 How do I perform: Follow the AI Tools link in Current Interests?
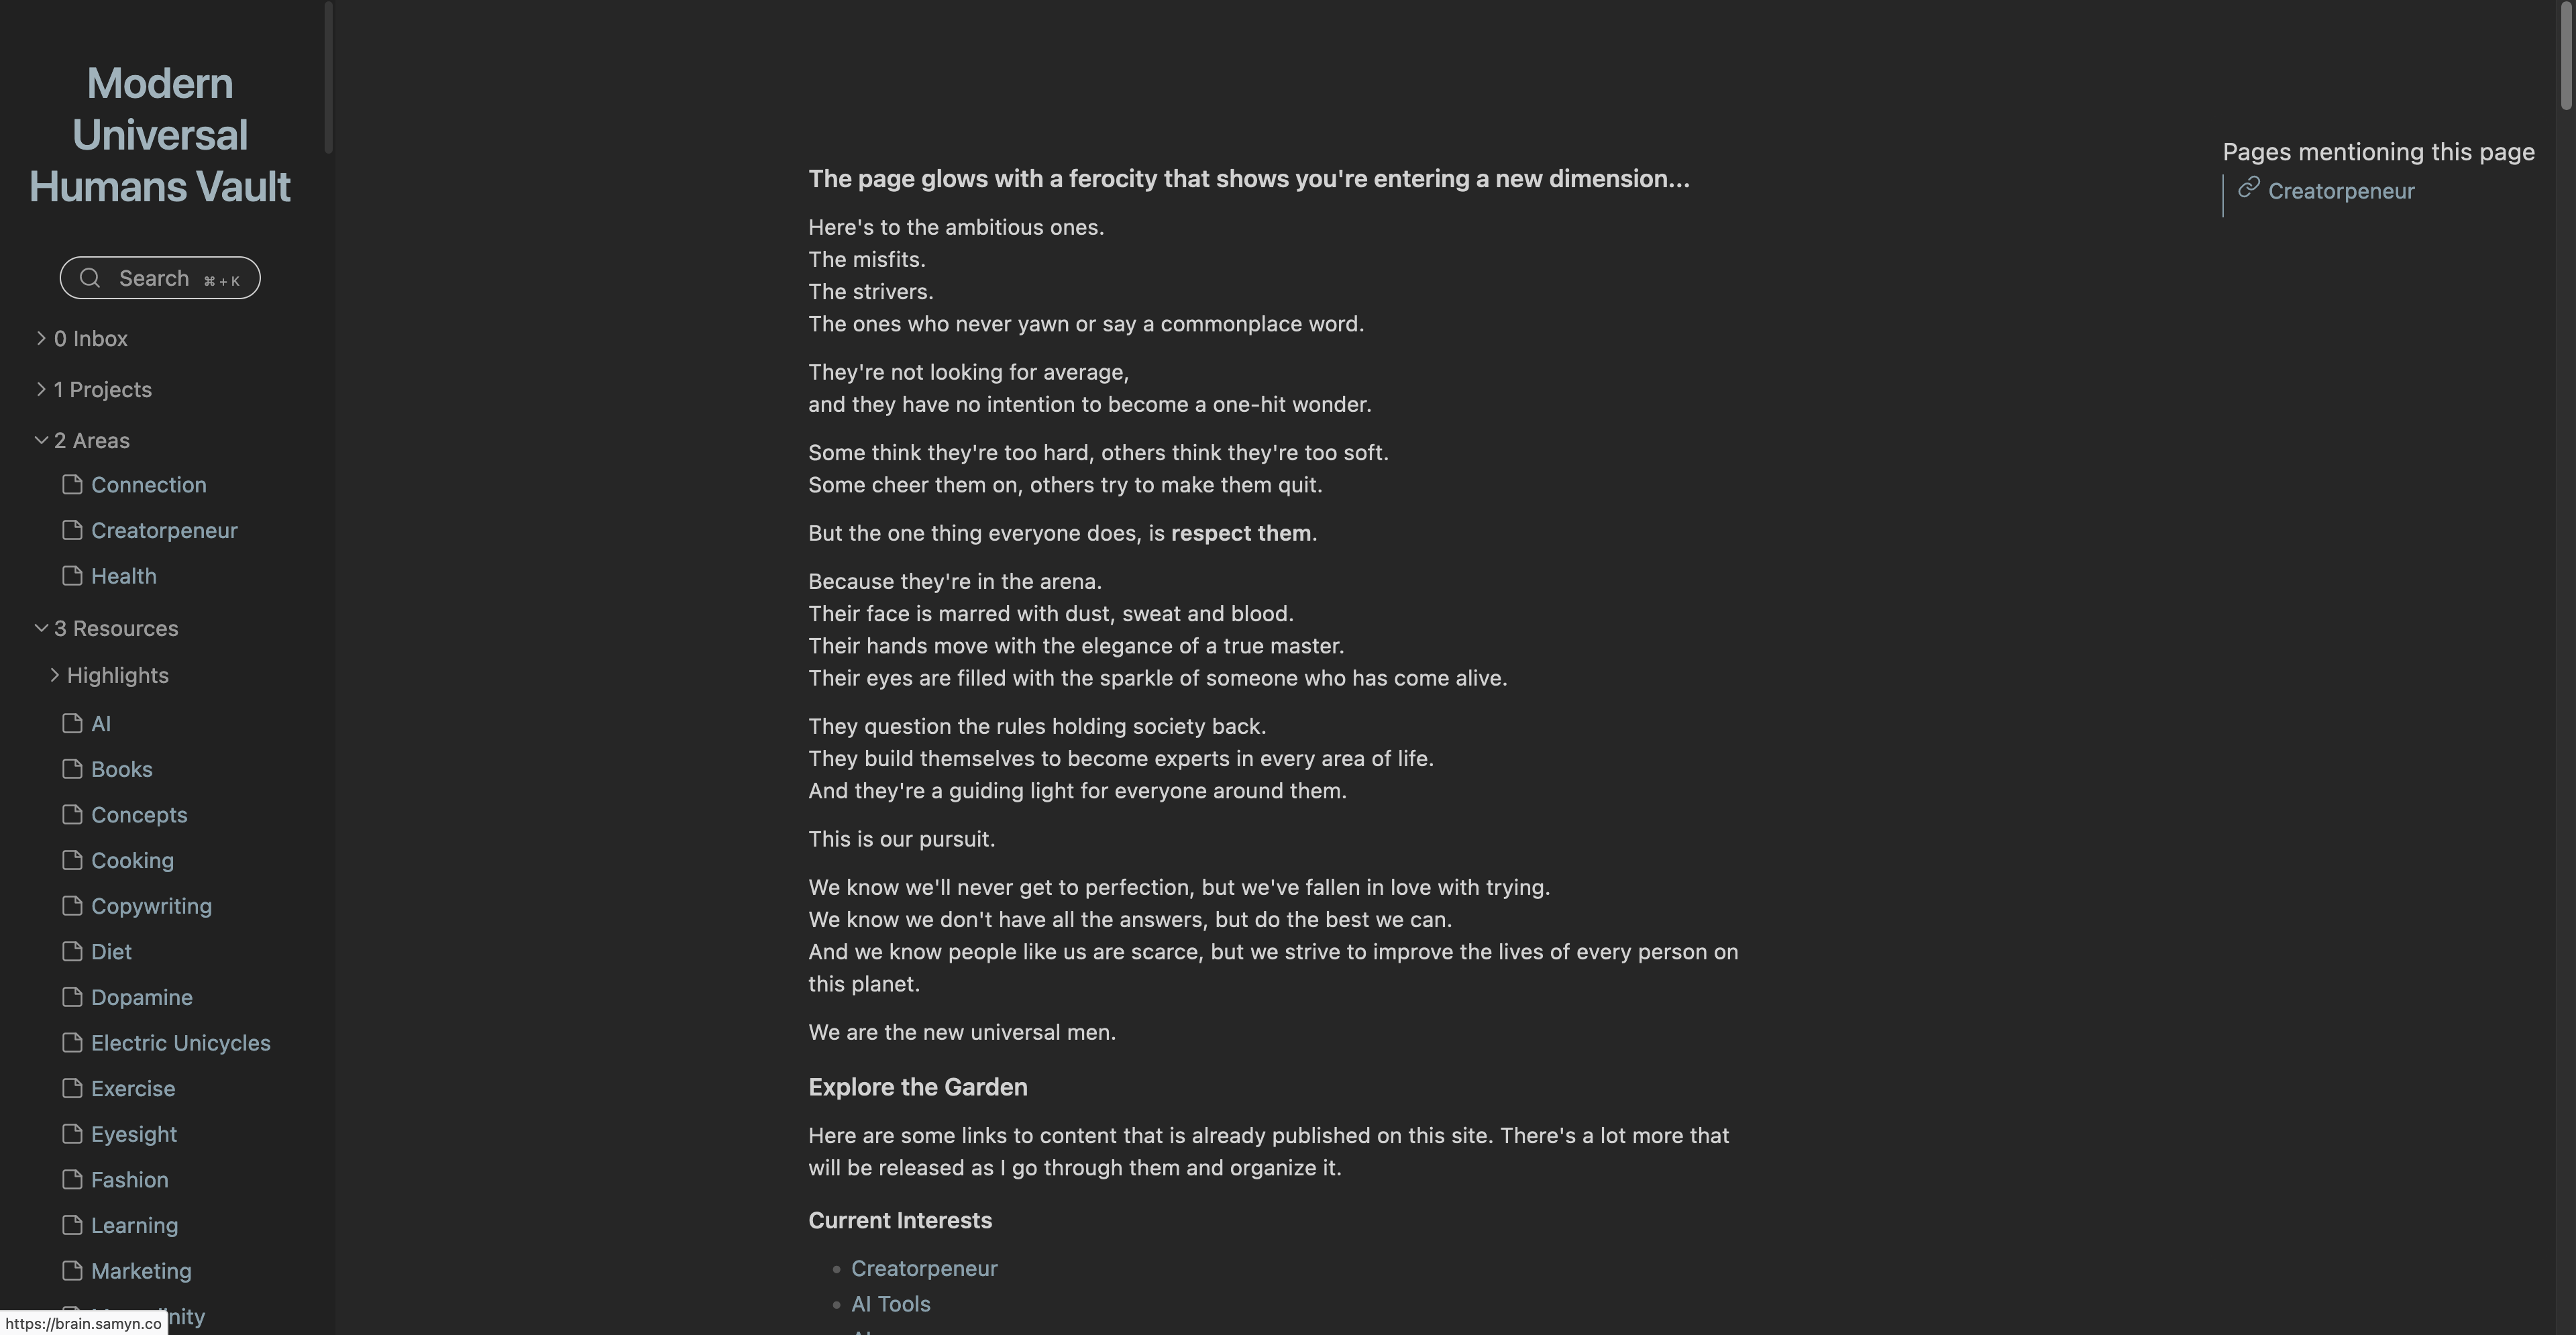coord(890,1304)
